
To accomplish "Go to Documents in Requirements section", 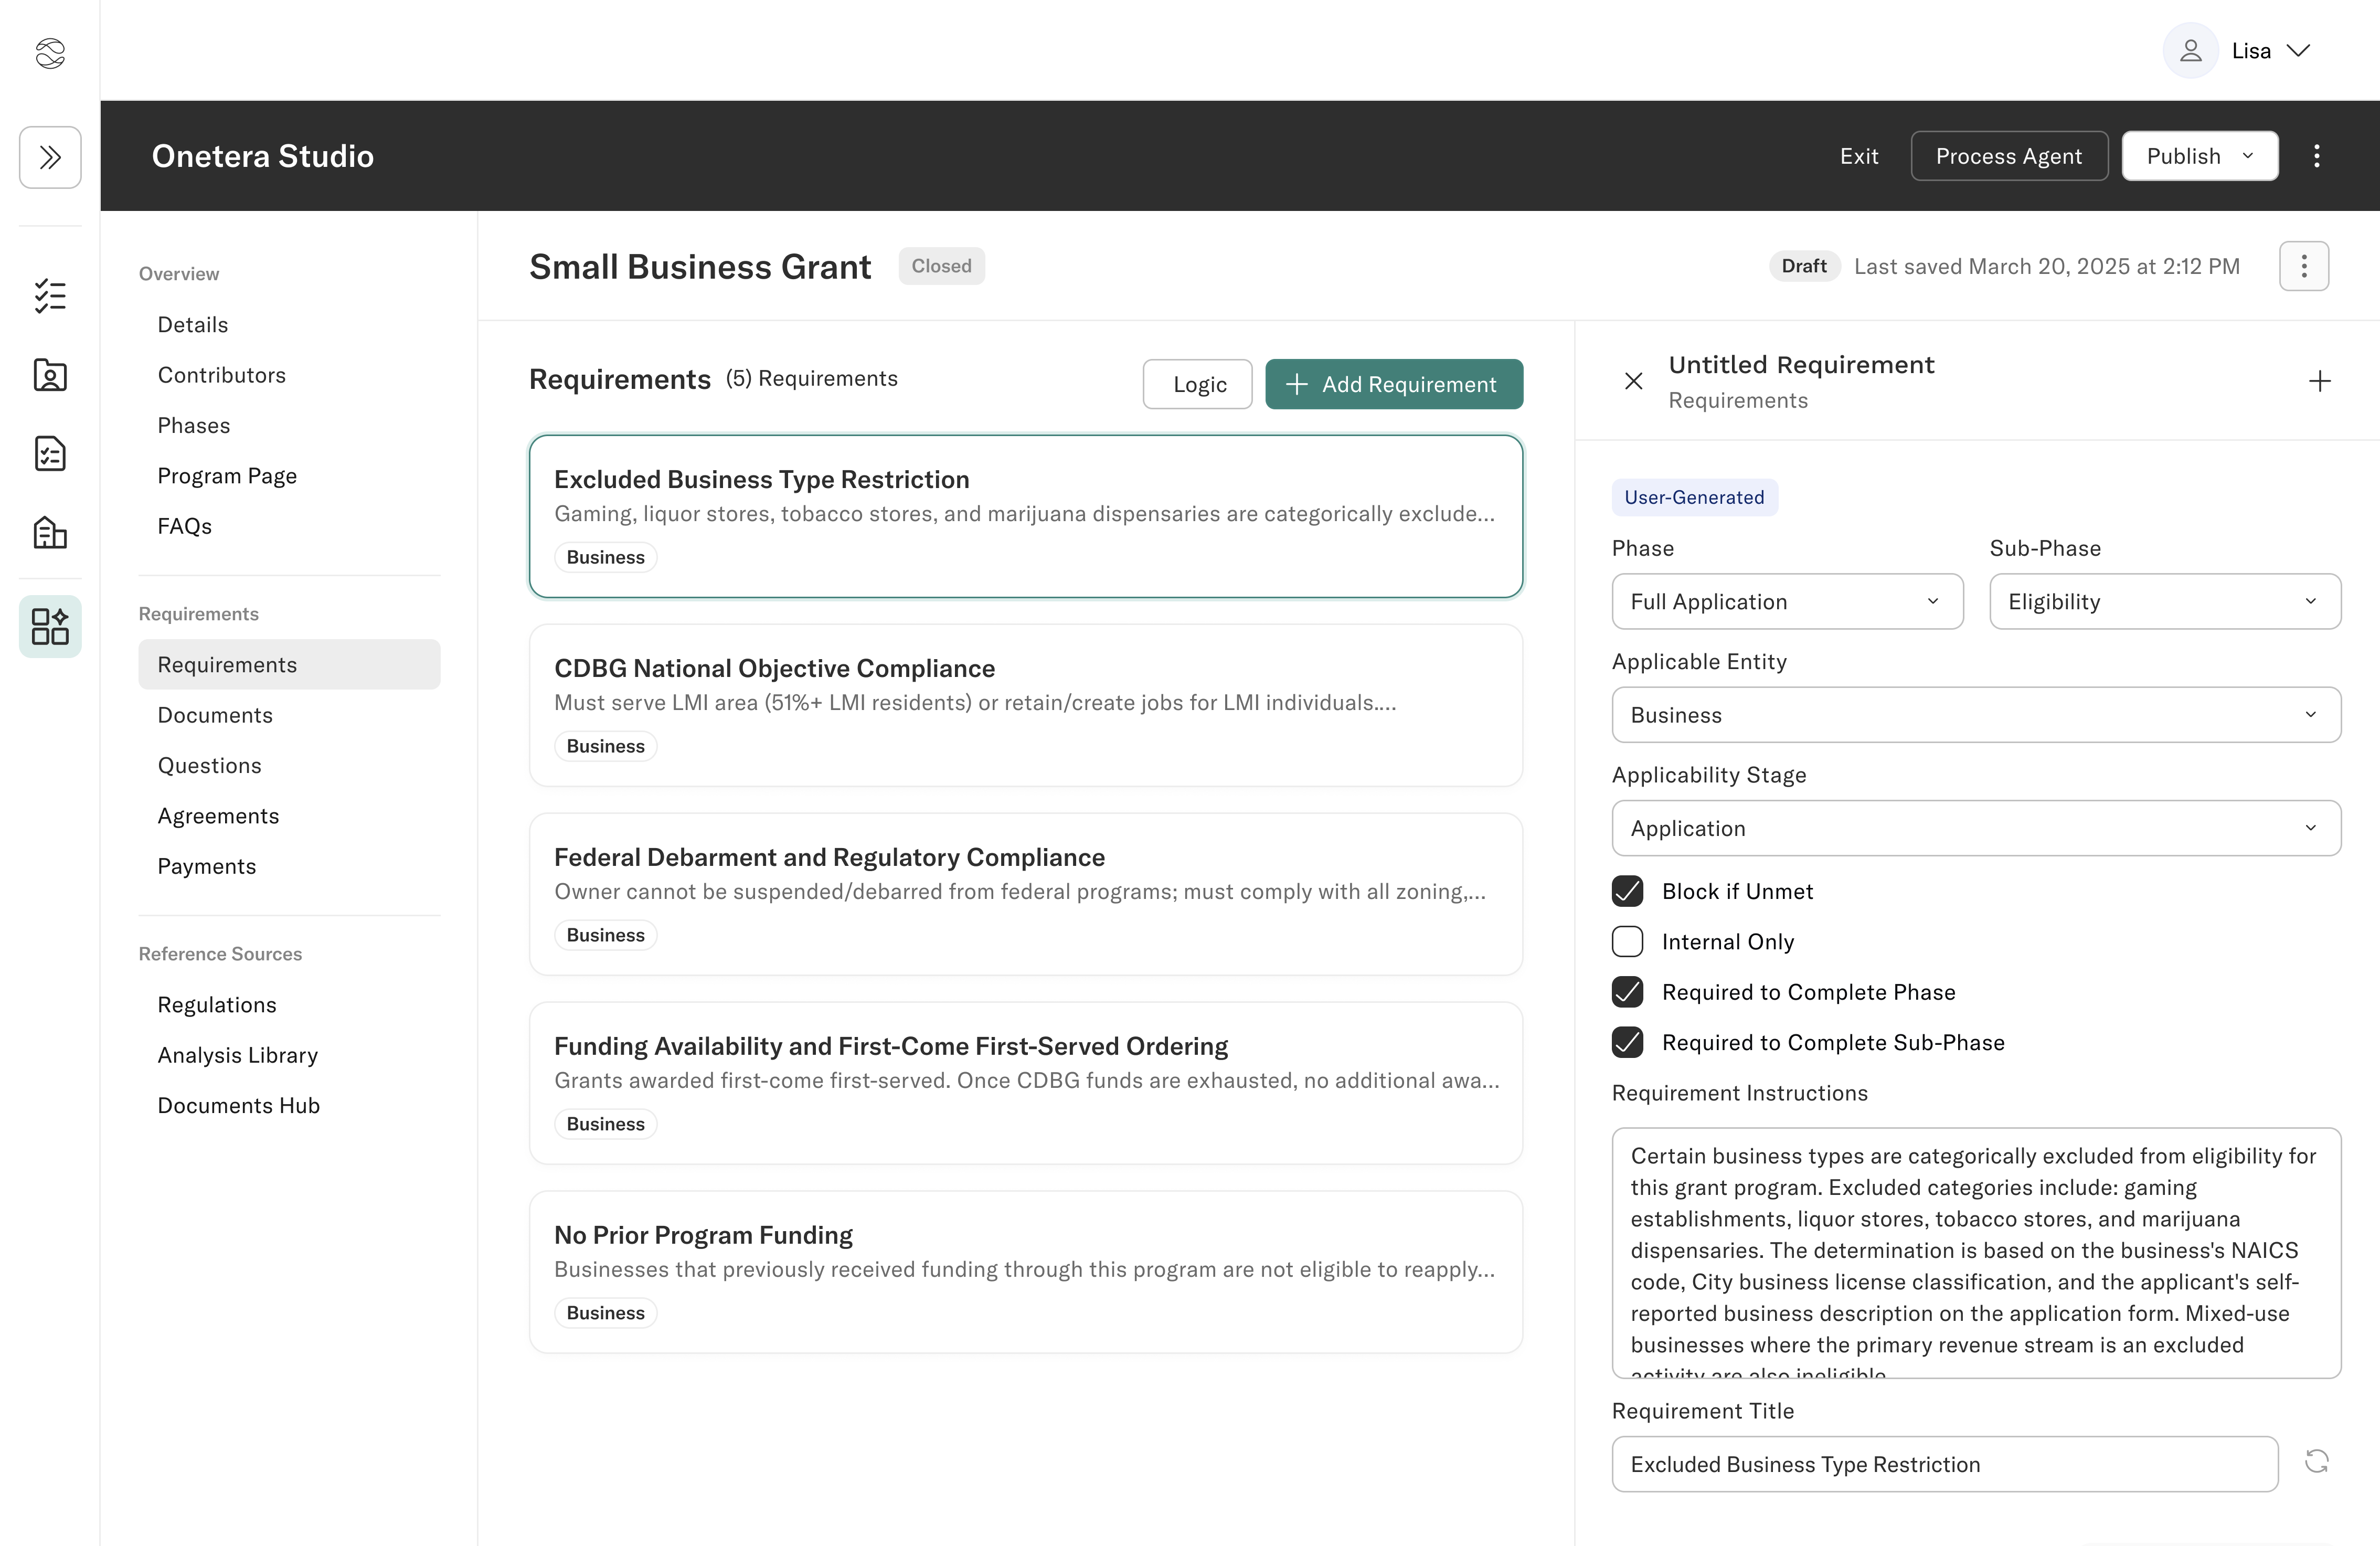I will click(215, 715).
